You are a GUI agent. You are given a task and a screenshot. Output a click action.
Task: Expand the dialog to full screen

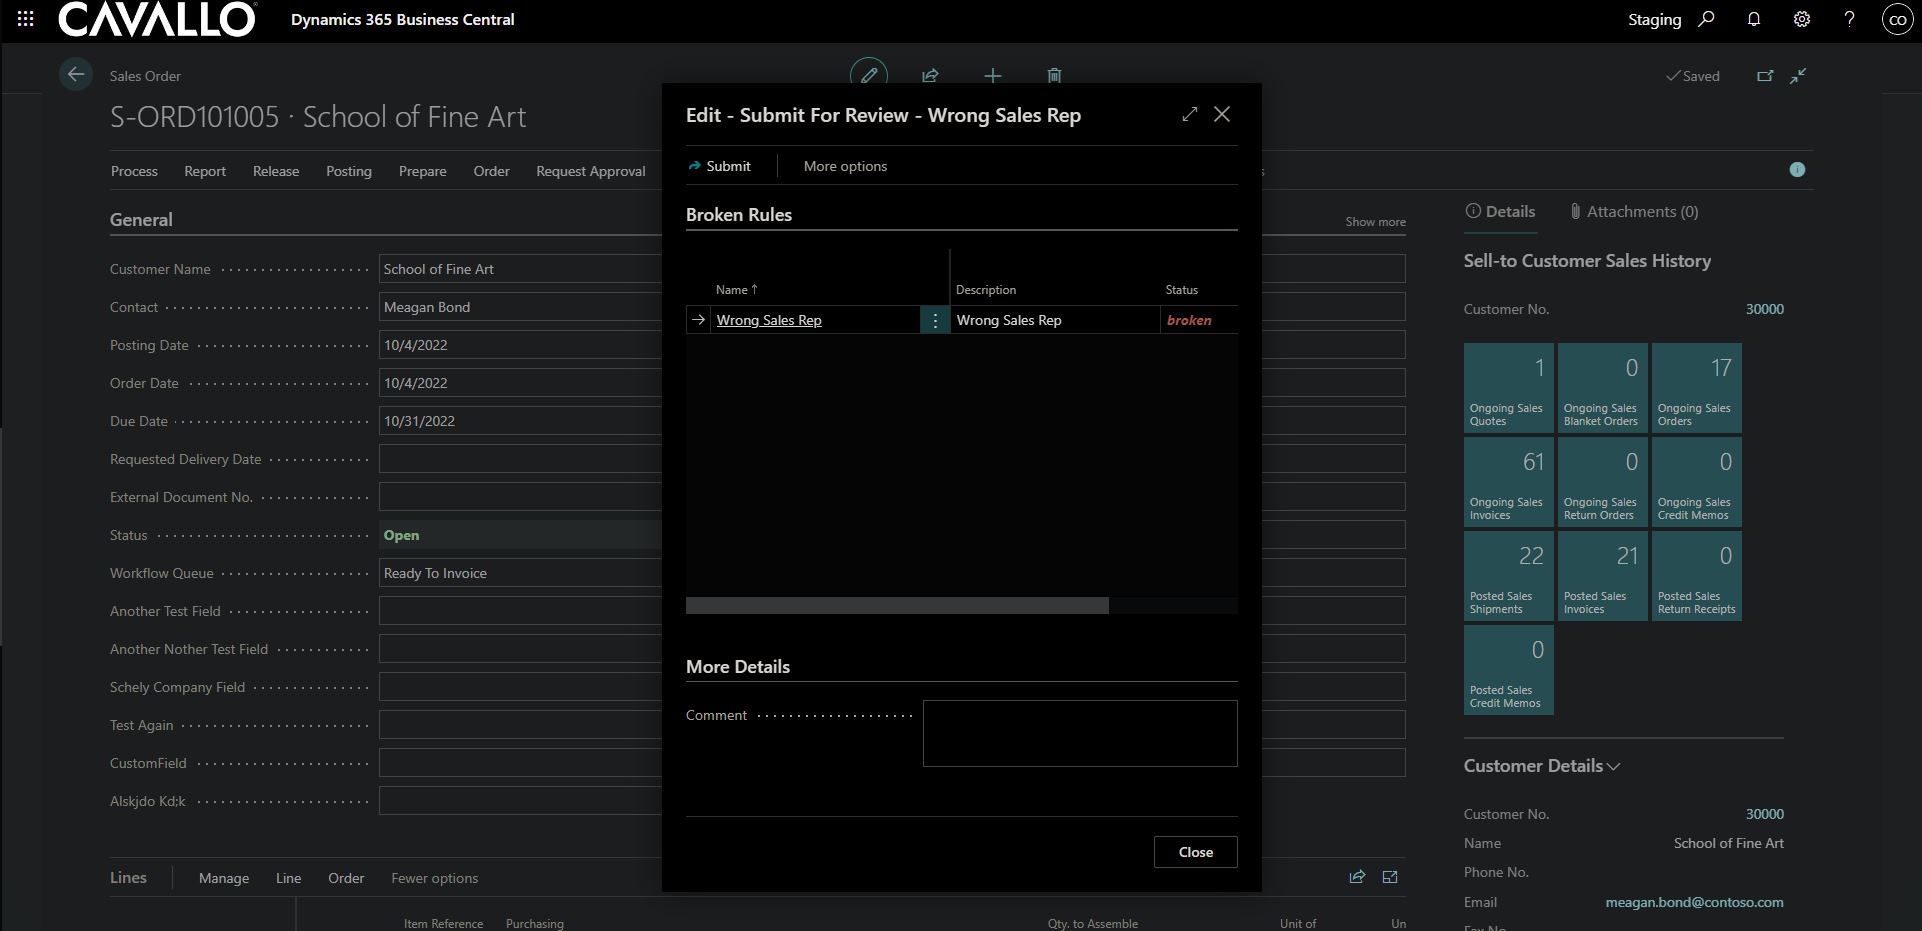click(1189, 114)
